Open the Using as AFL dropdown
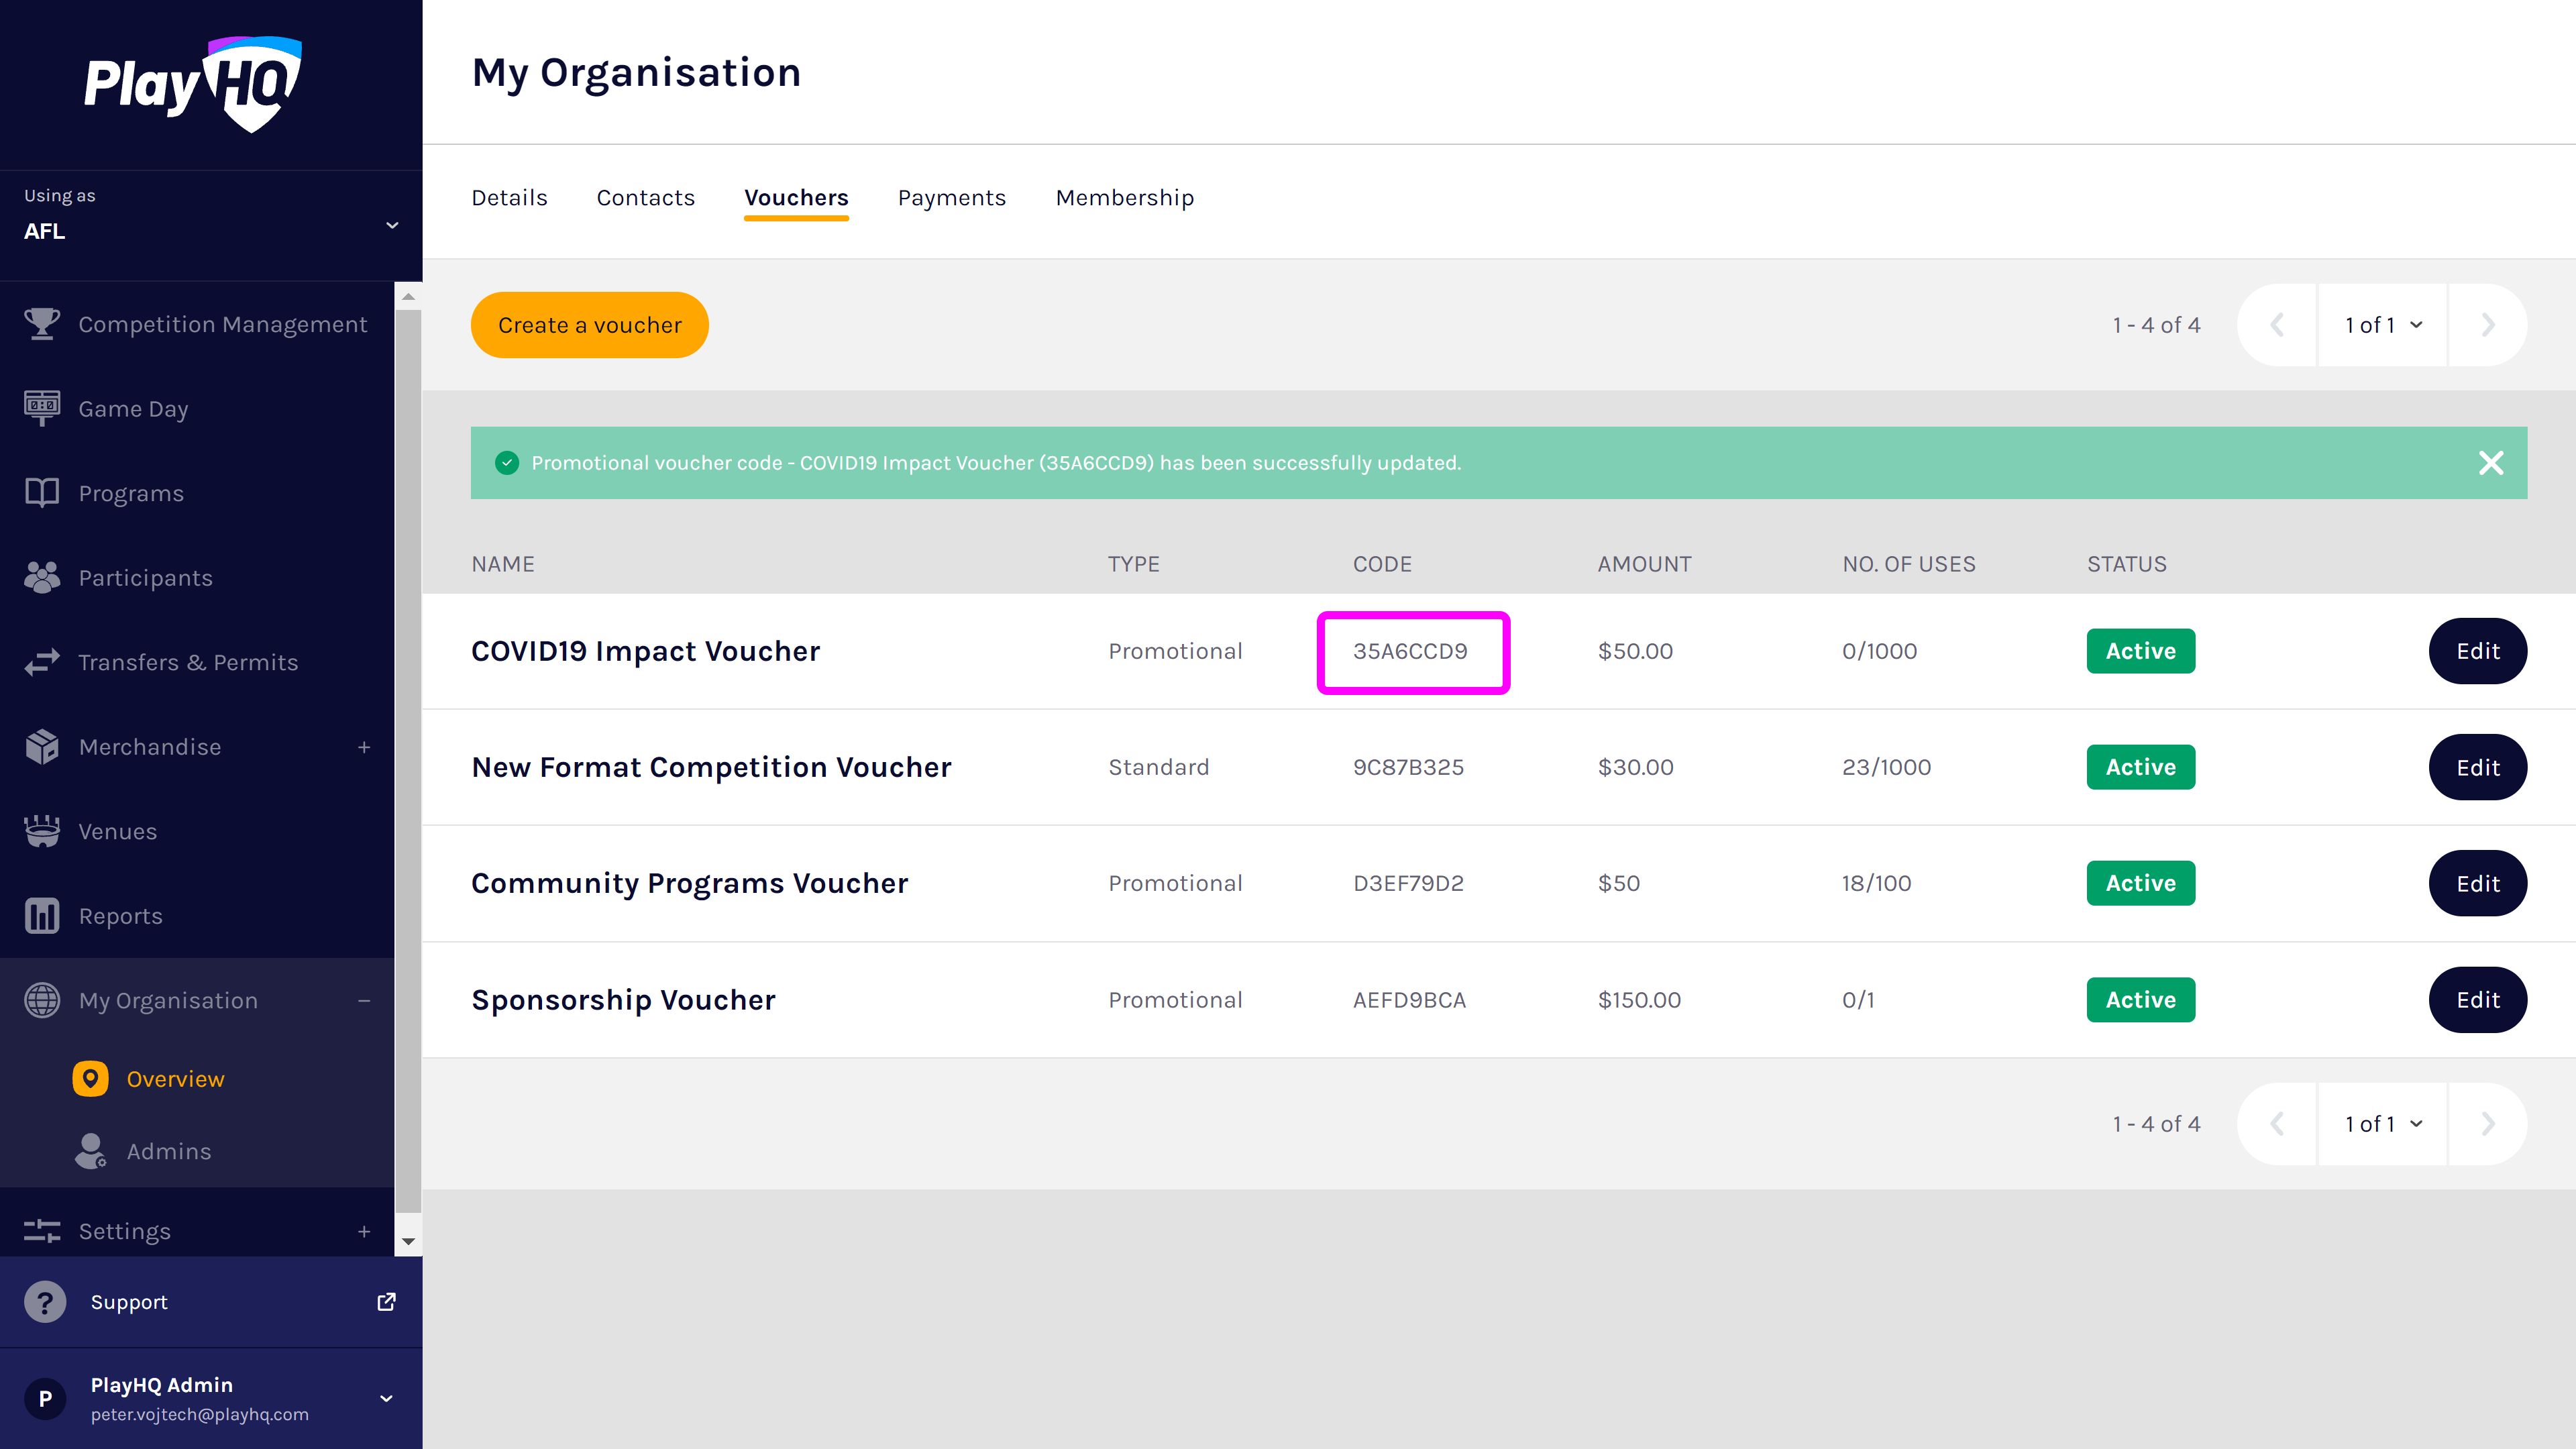Viewport: 2576px width, 1449px height. point(392,226)
